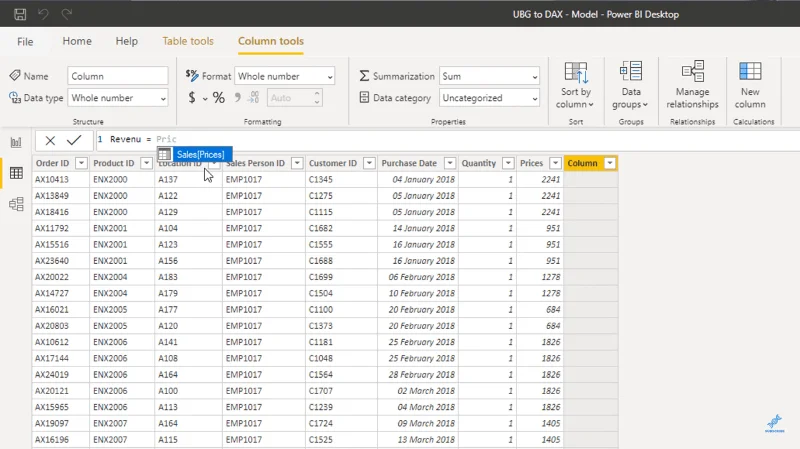The height and width of the screenshot is (449, 800).
Task: Click the column Name input field
Action: [x=118, y=77]
